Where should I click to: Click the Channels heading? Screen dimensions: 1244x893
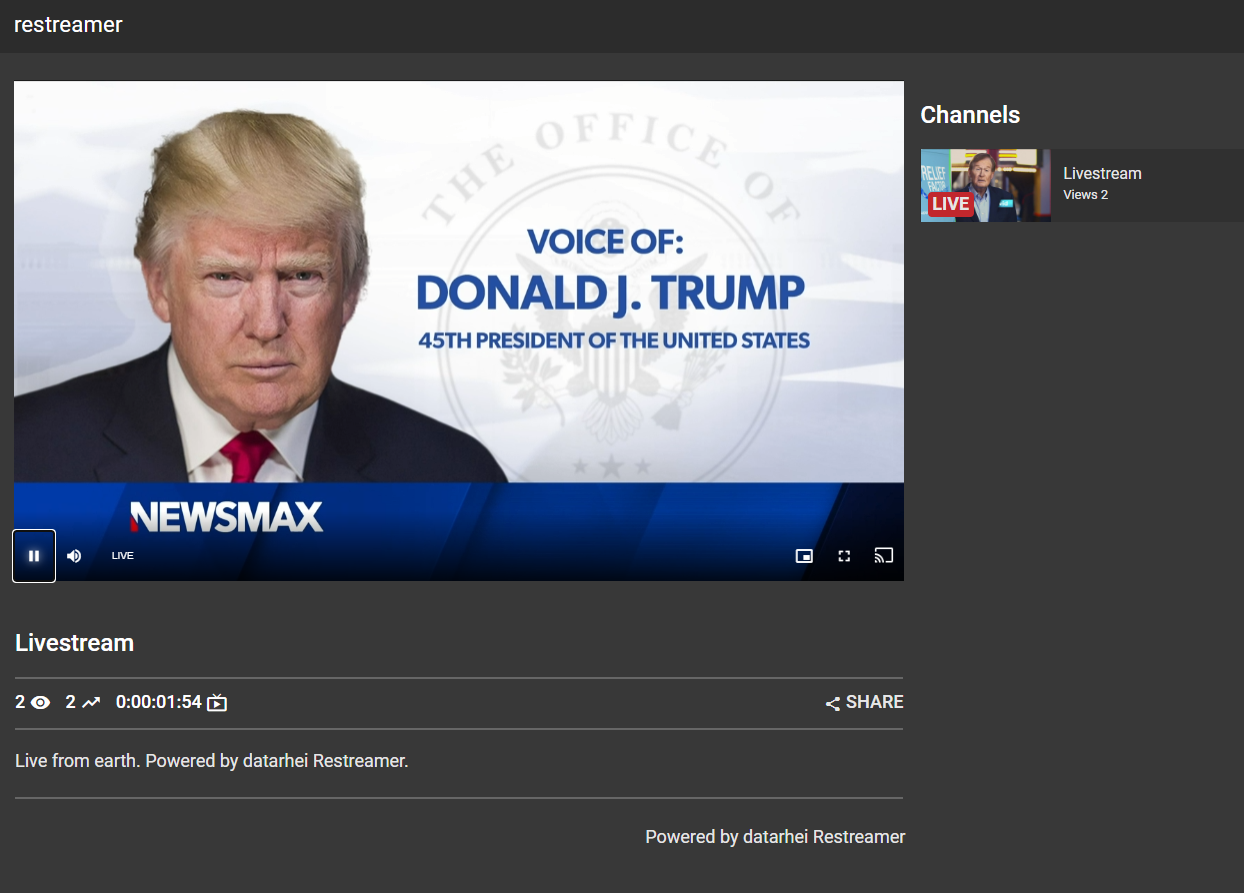(970, 115)
